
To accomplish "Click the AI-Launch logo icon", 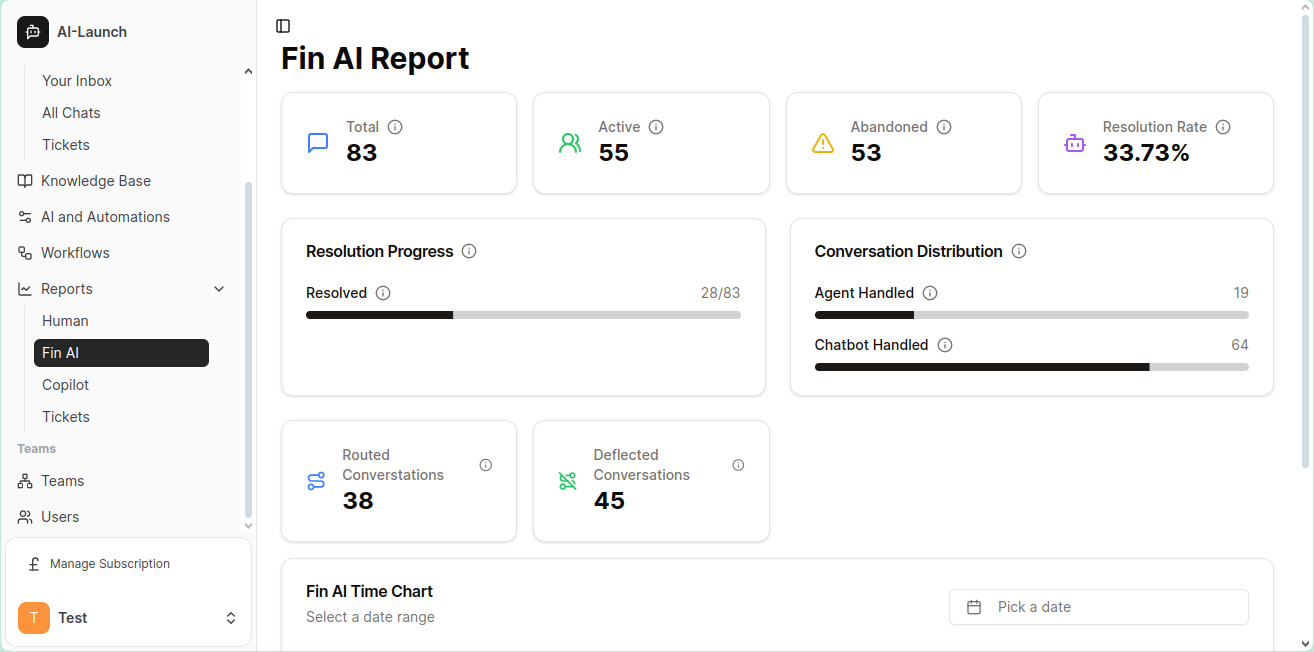I will point(33,32).
